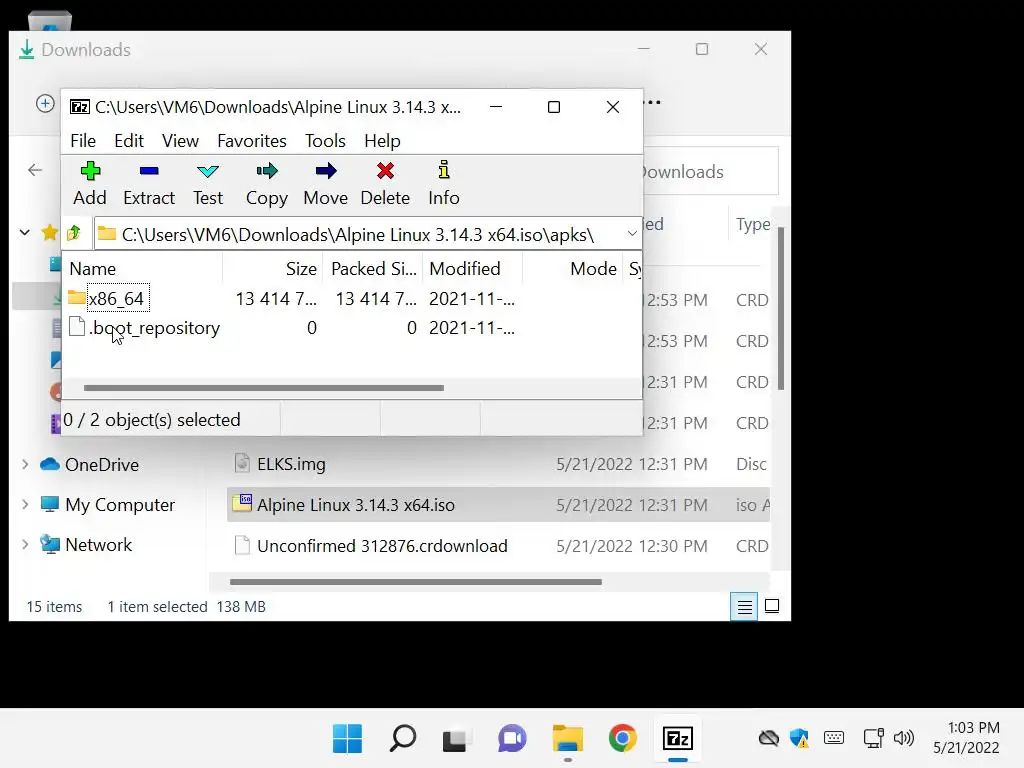Sort by Packed Size column header
The width and height of the screenshot is (1024, 768).
click(x=373, y=269)
